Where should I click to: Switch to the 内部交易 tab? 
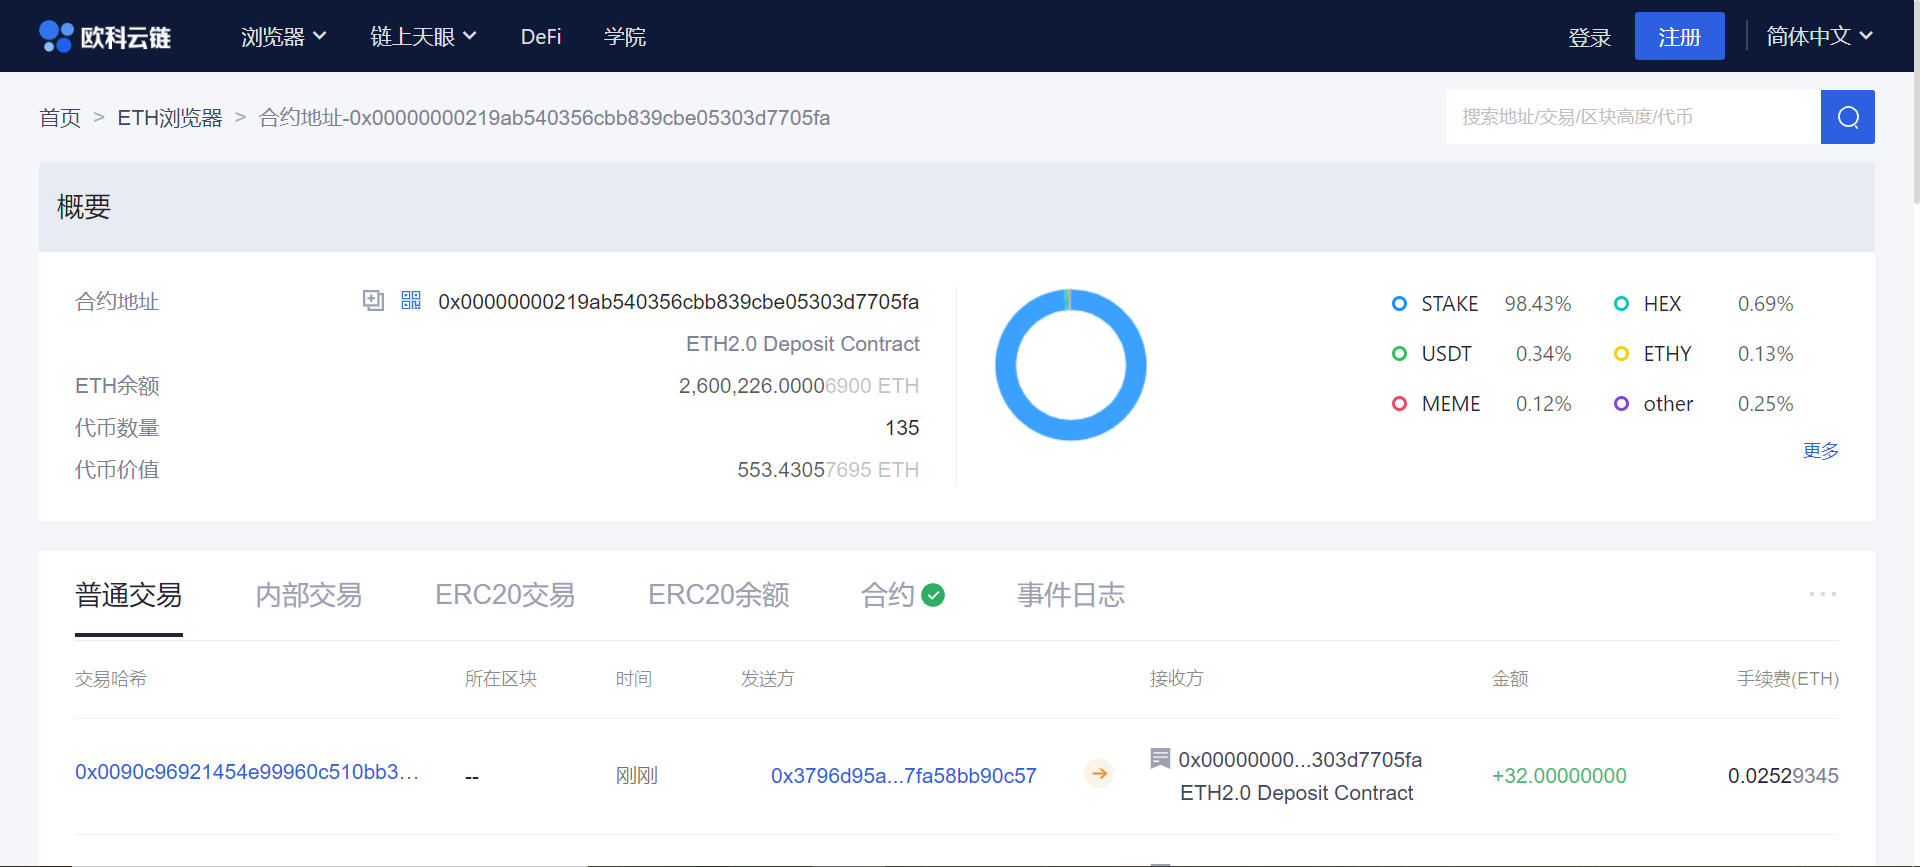pyautogui.click(x=309, y=595)
